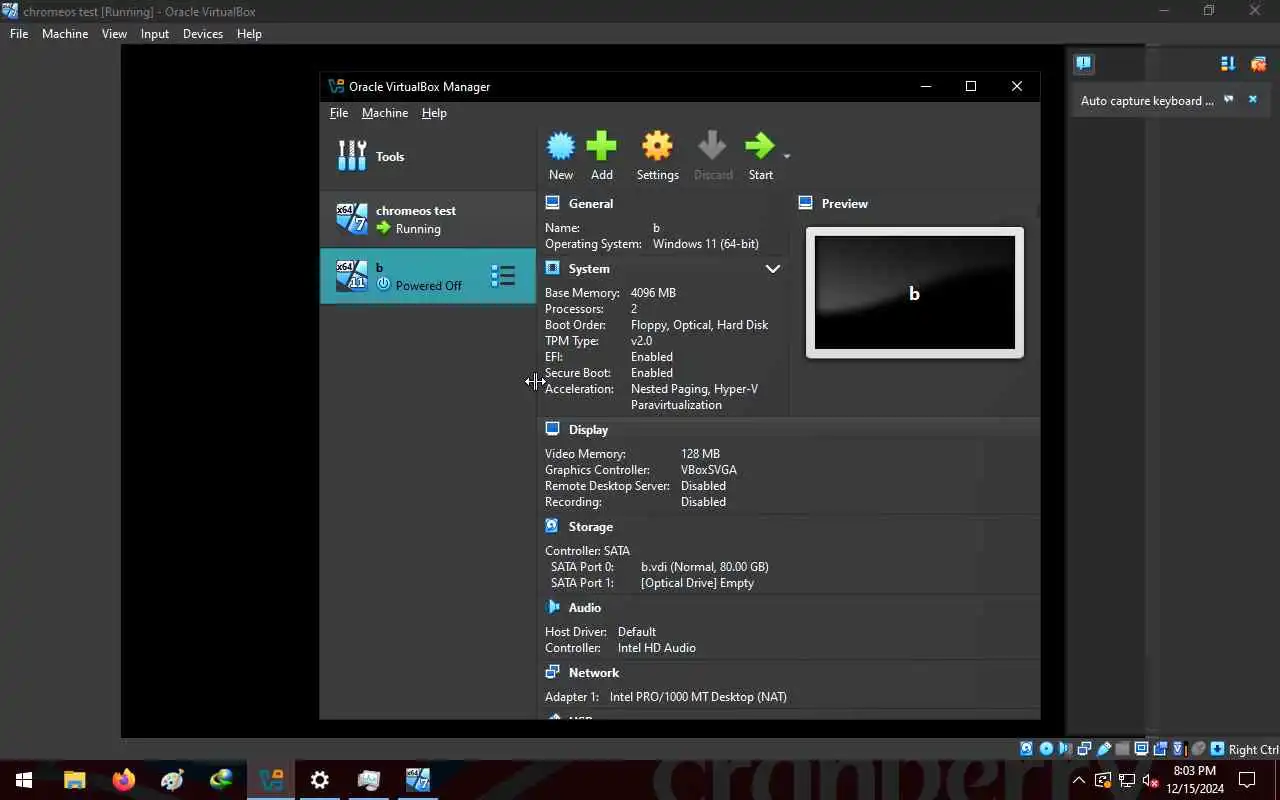This screenshot has width=1280, height=800.
Task: Click the remove all notifications icon
Action: click(1258, 64)
